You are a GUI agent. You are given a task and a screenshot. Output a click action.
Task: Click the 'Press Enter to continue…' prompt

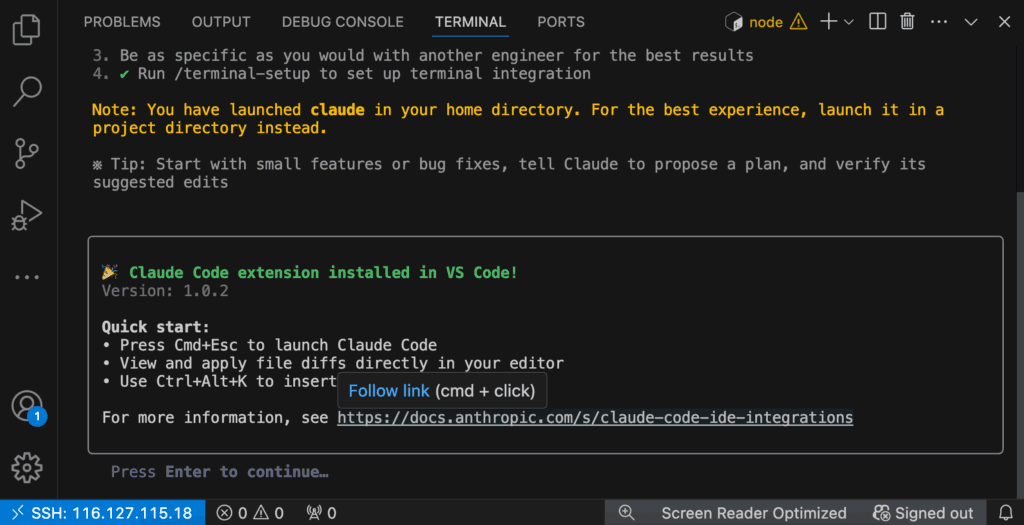point(219,471)
